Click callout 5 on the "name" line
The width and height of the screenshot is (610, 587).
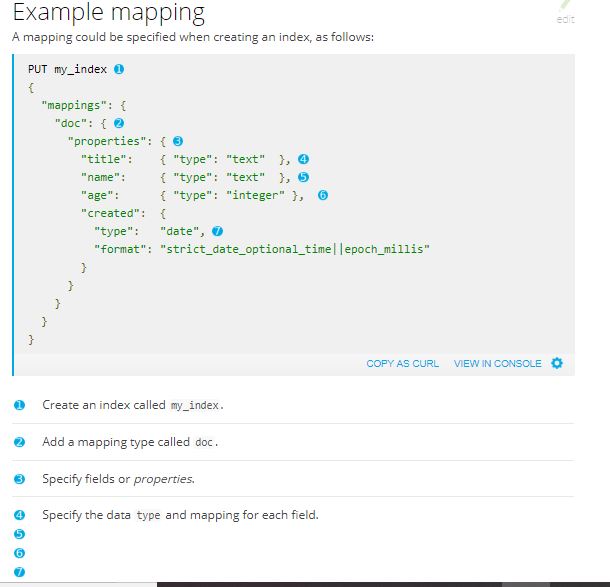tap(303, 177)
